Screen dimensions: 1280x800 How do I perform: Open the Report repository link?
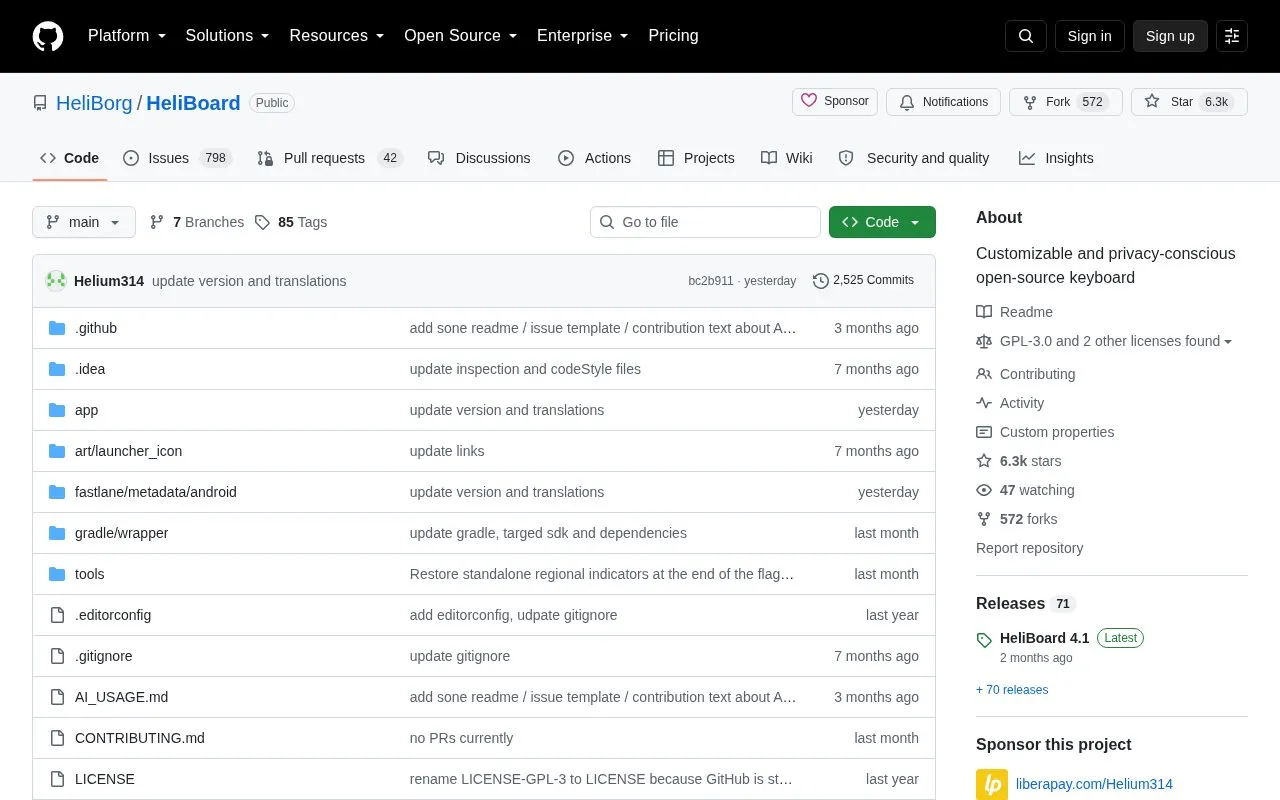(1029, 548)
